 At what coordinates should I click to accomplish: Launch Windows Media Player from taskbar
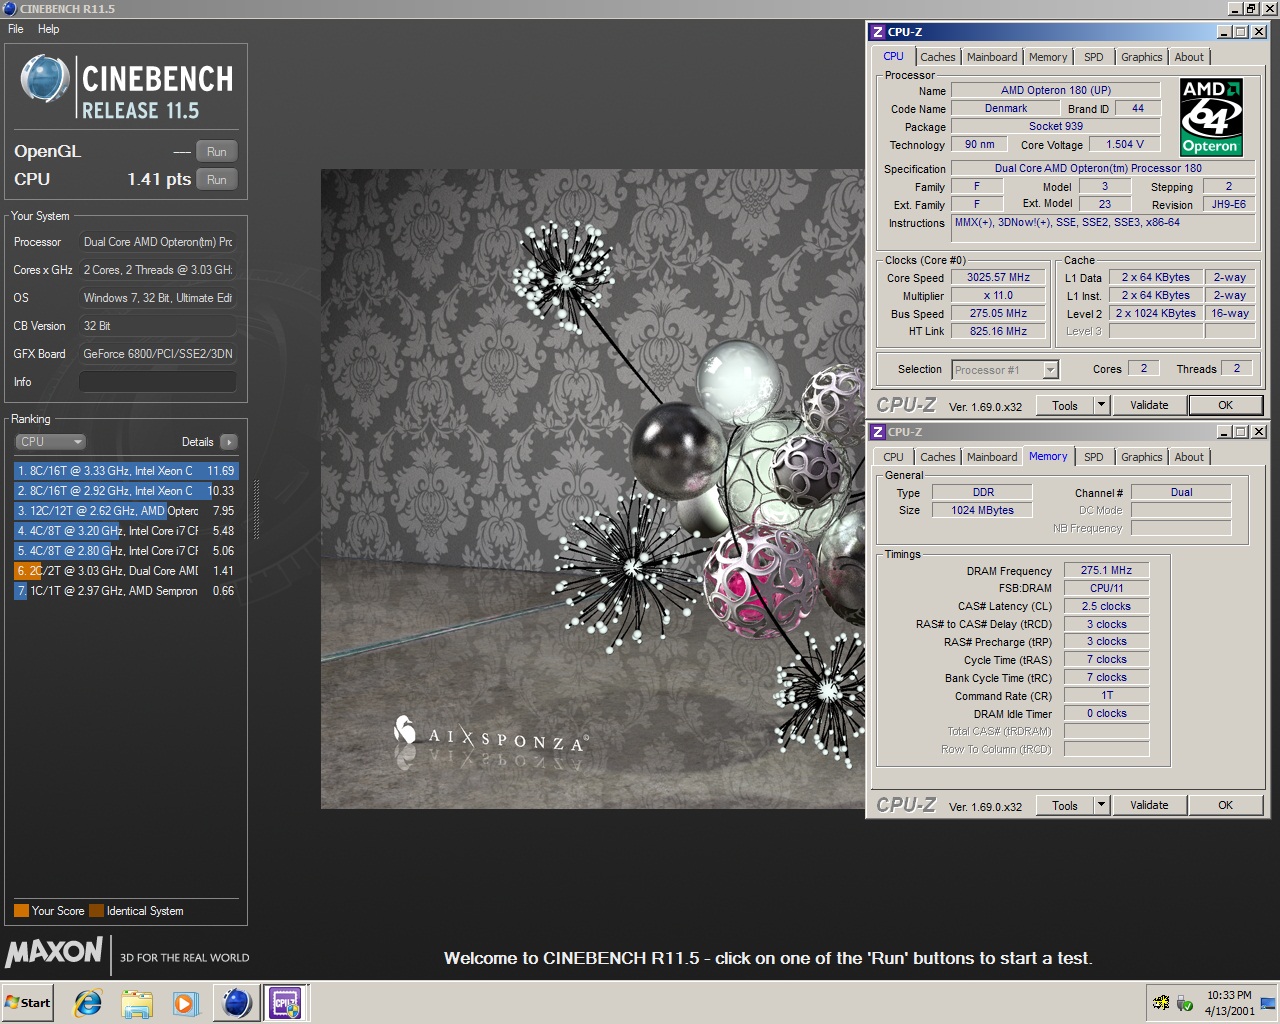185,1003
